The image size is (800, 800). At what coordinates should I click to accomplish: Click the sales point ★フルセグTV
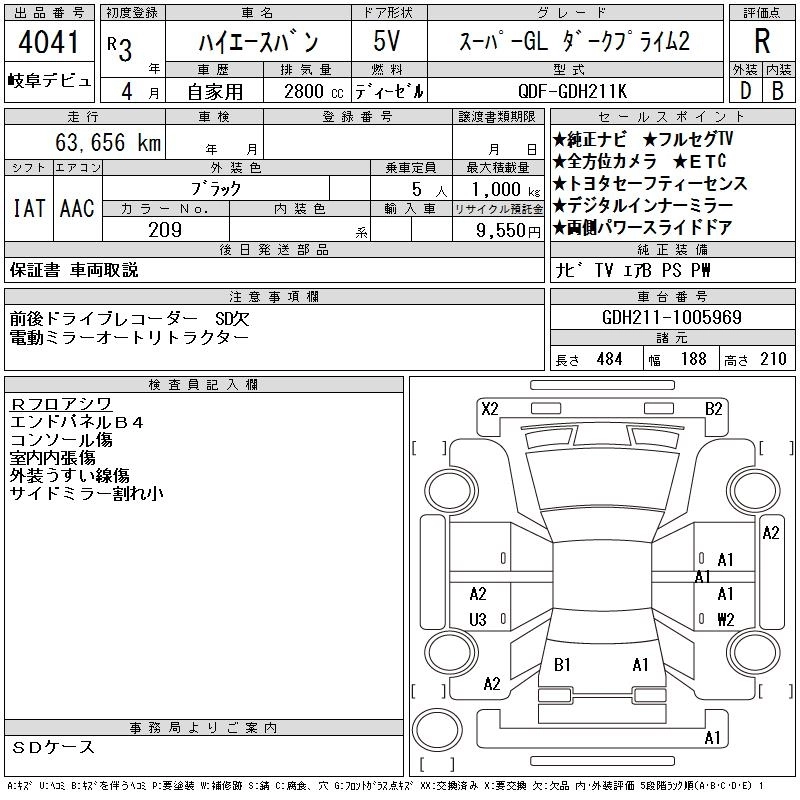pyautogui.click(x=688, y=139)
